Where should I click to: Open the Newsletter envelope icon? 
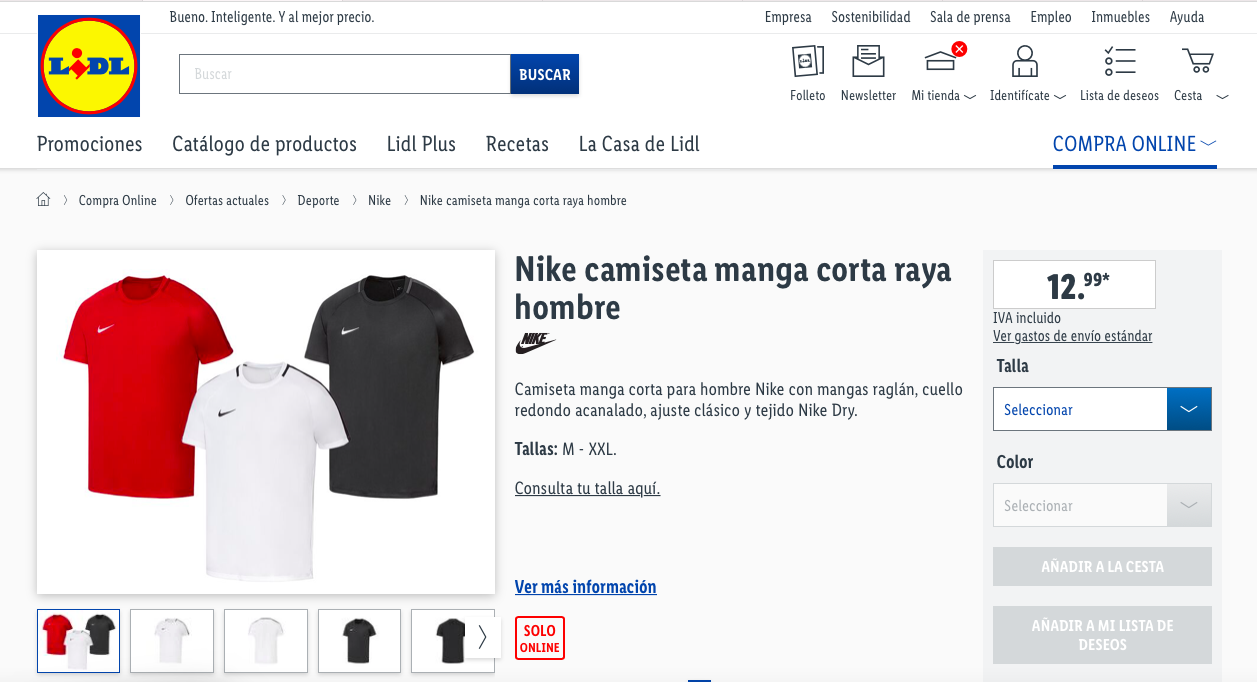click(868, 62)
